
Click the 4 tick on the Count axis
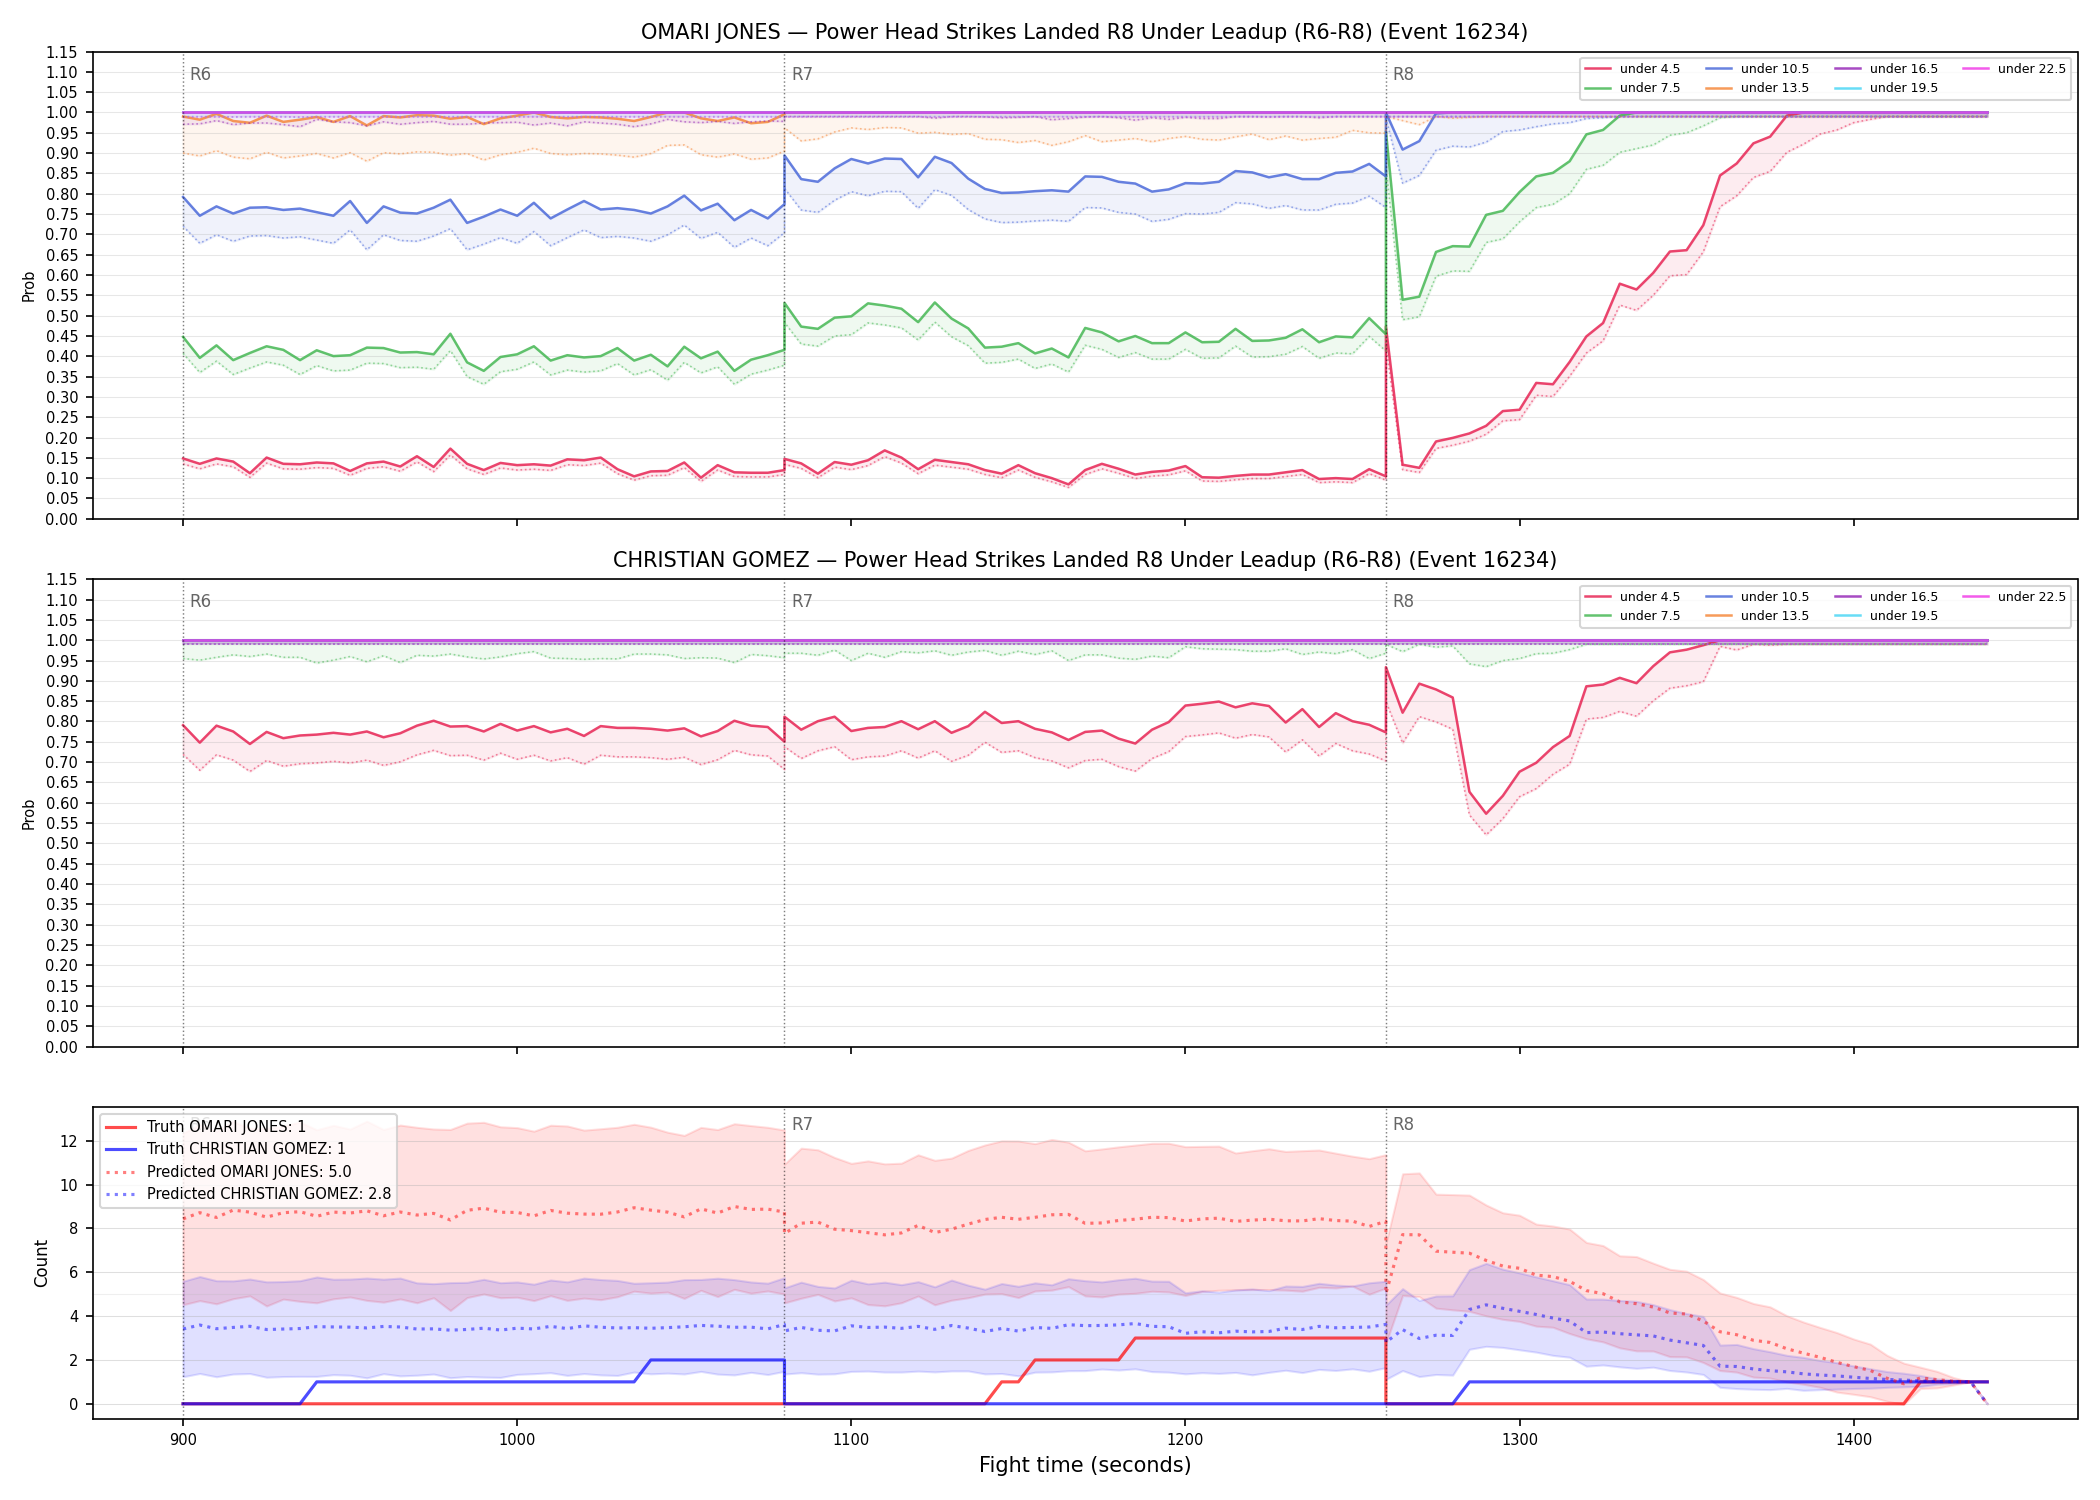[x=74, y=1316]
